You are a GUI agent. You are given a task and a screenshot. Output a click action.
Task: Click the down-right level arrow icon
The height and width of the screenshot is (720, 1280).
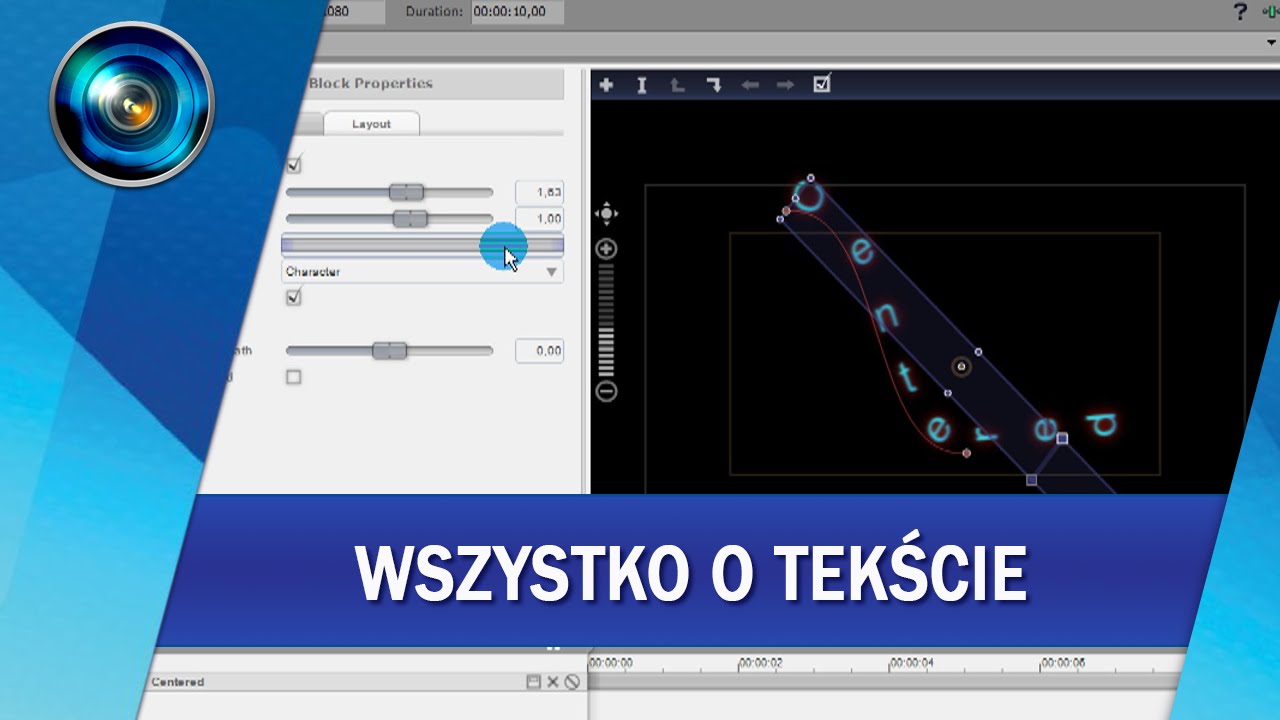pyautogui.click(x=713, y=85)
